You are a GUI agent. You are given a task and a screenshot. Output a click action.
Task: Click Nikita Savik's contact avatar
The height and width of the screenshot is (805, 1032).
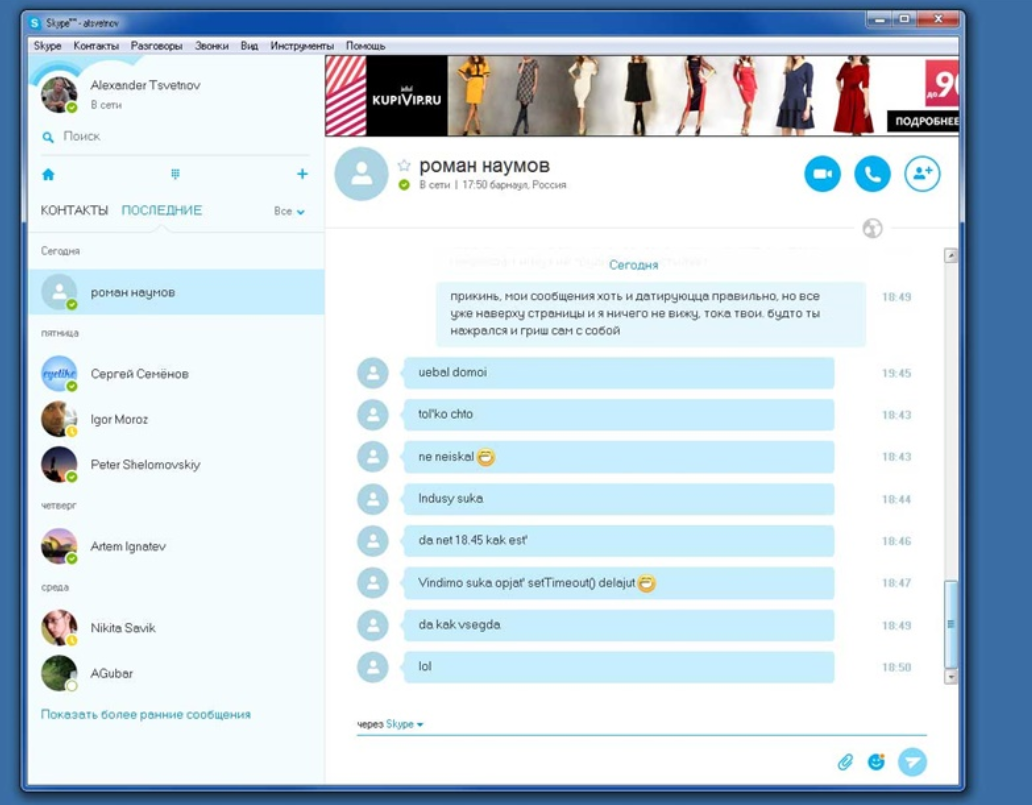59,627
